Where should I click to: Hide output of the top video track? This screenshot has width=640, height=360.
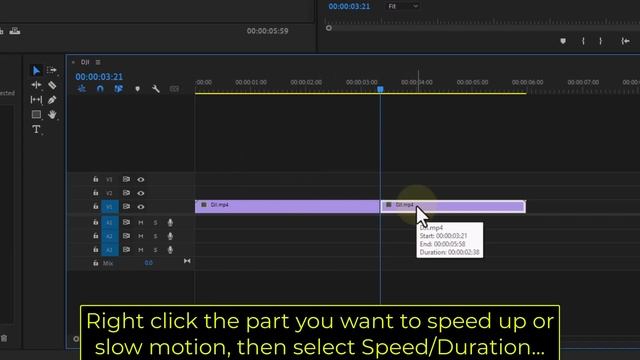tap(141, 180)
